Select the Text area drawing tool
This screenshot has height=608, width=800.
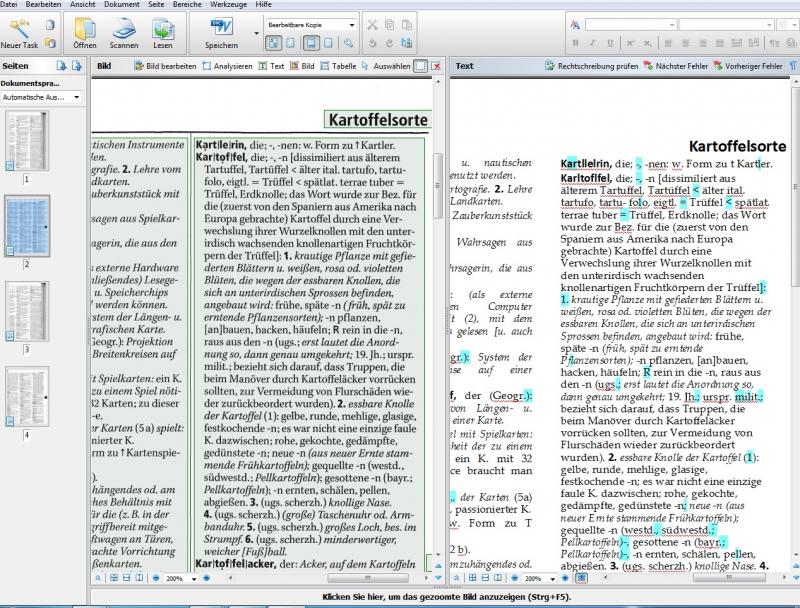(271, 66)
